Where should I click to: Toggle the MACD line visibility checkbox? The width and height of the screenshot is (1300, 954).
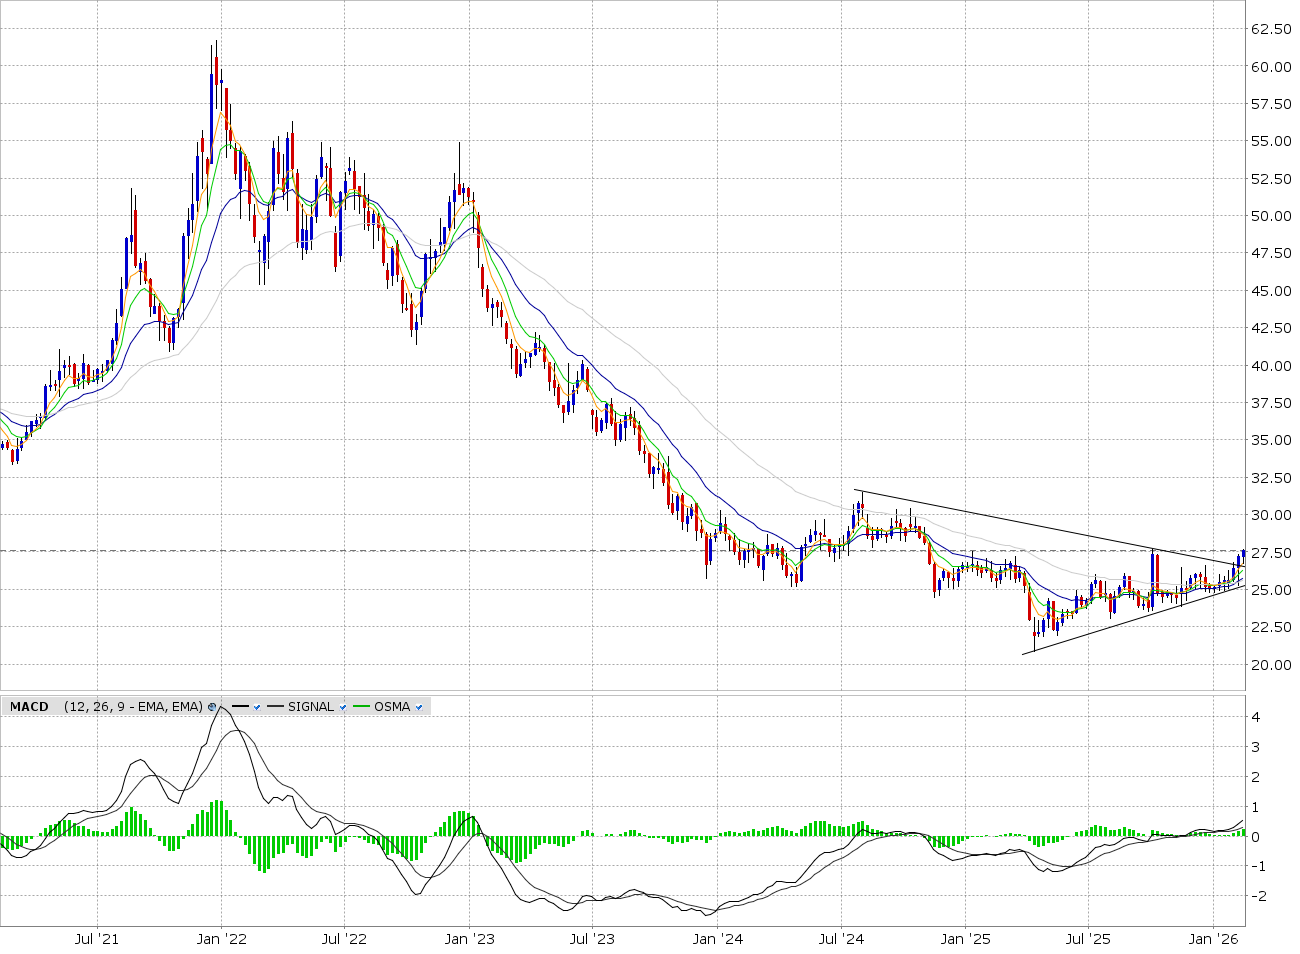click(x=257, y=707)
